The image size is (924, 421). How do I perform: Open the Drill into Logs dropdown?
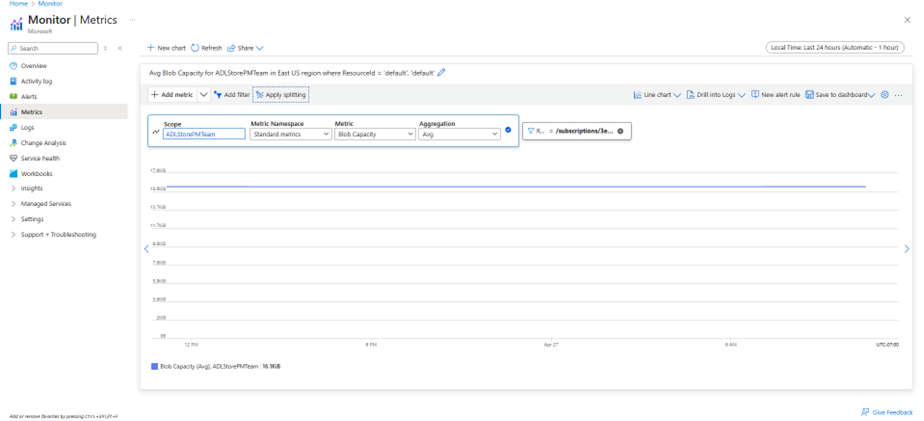click(x=717, y=94)
